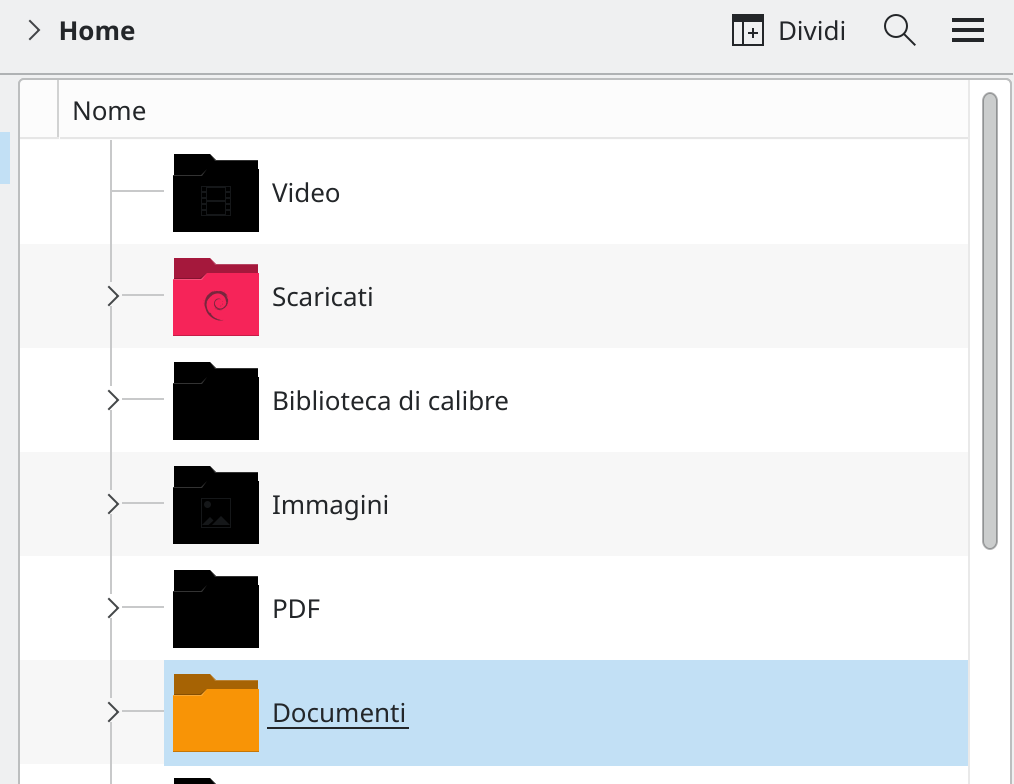
Task: Expand the Biblioteca di calibre folder
Action: coord(113,400)
